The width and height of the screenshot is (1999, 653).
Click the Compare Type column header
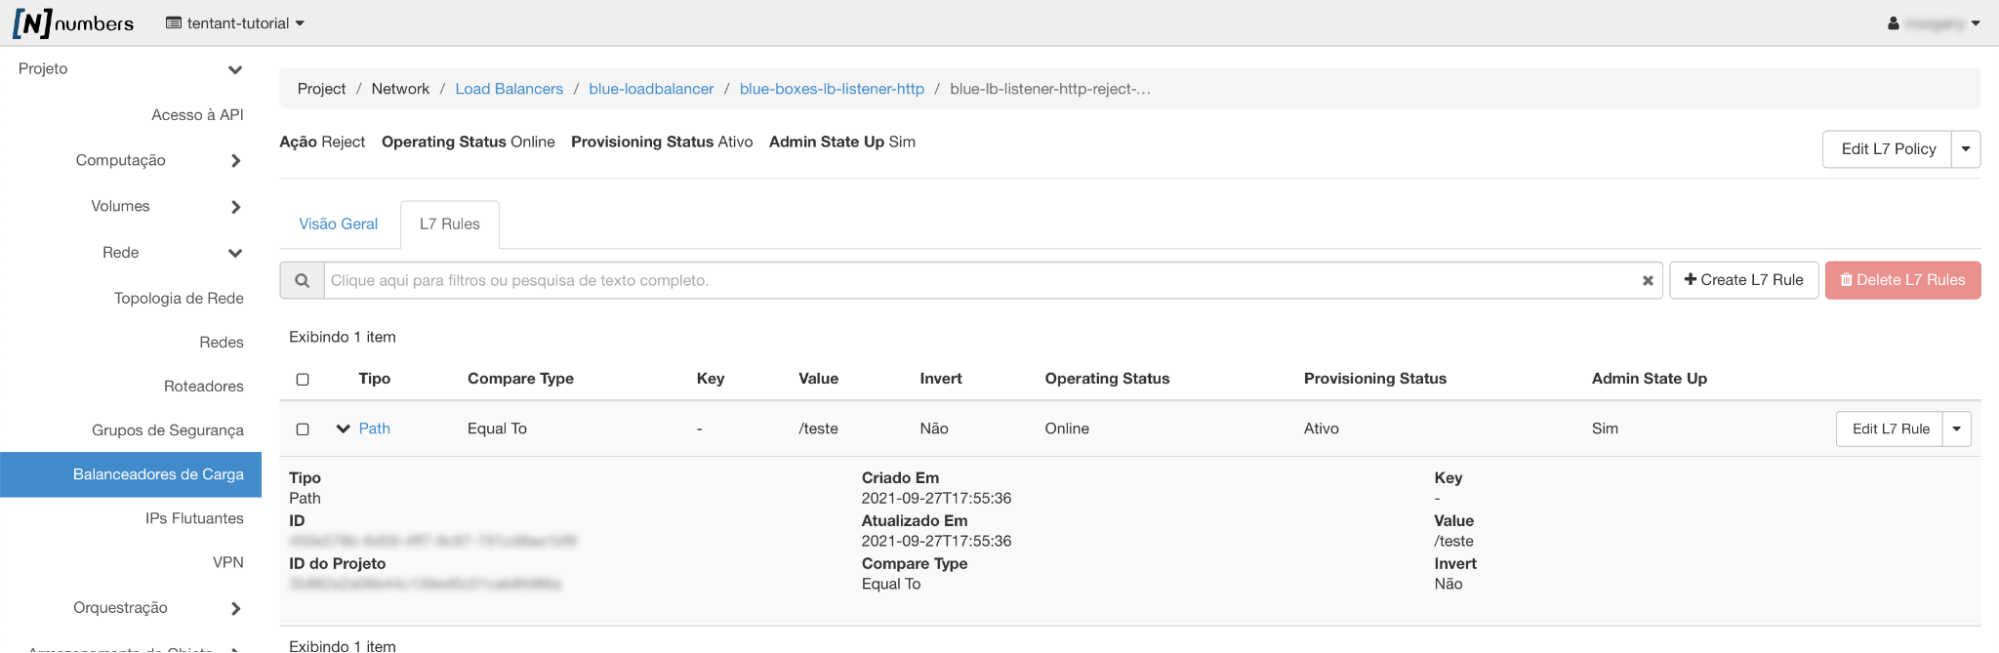(521, 379)
